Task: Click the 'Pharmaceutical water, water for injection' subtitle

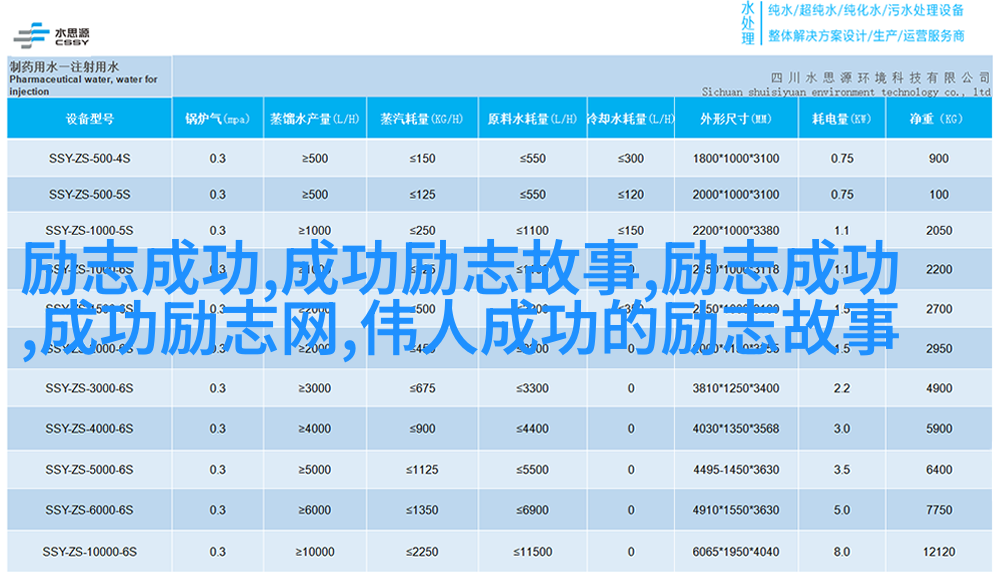Action: pos(83,85)
